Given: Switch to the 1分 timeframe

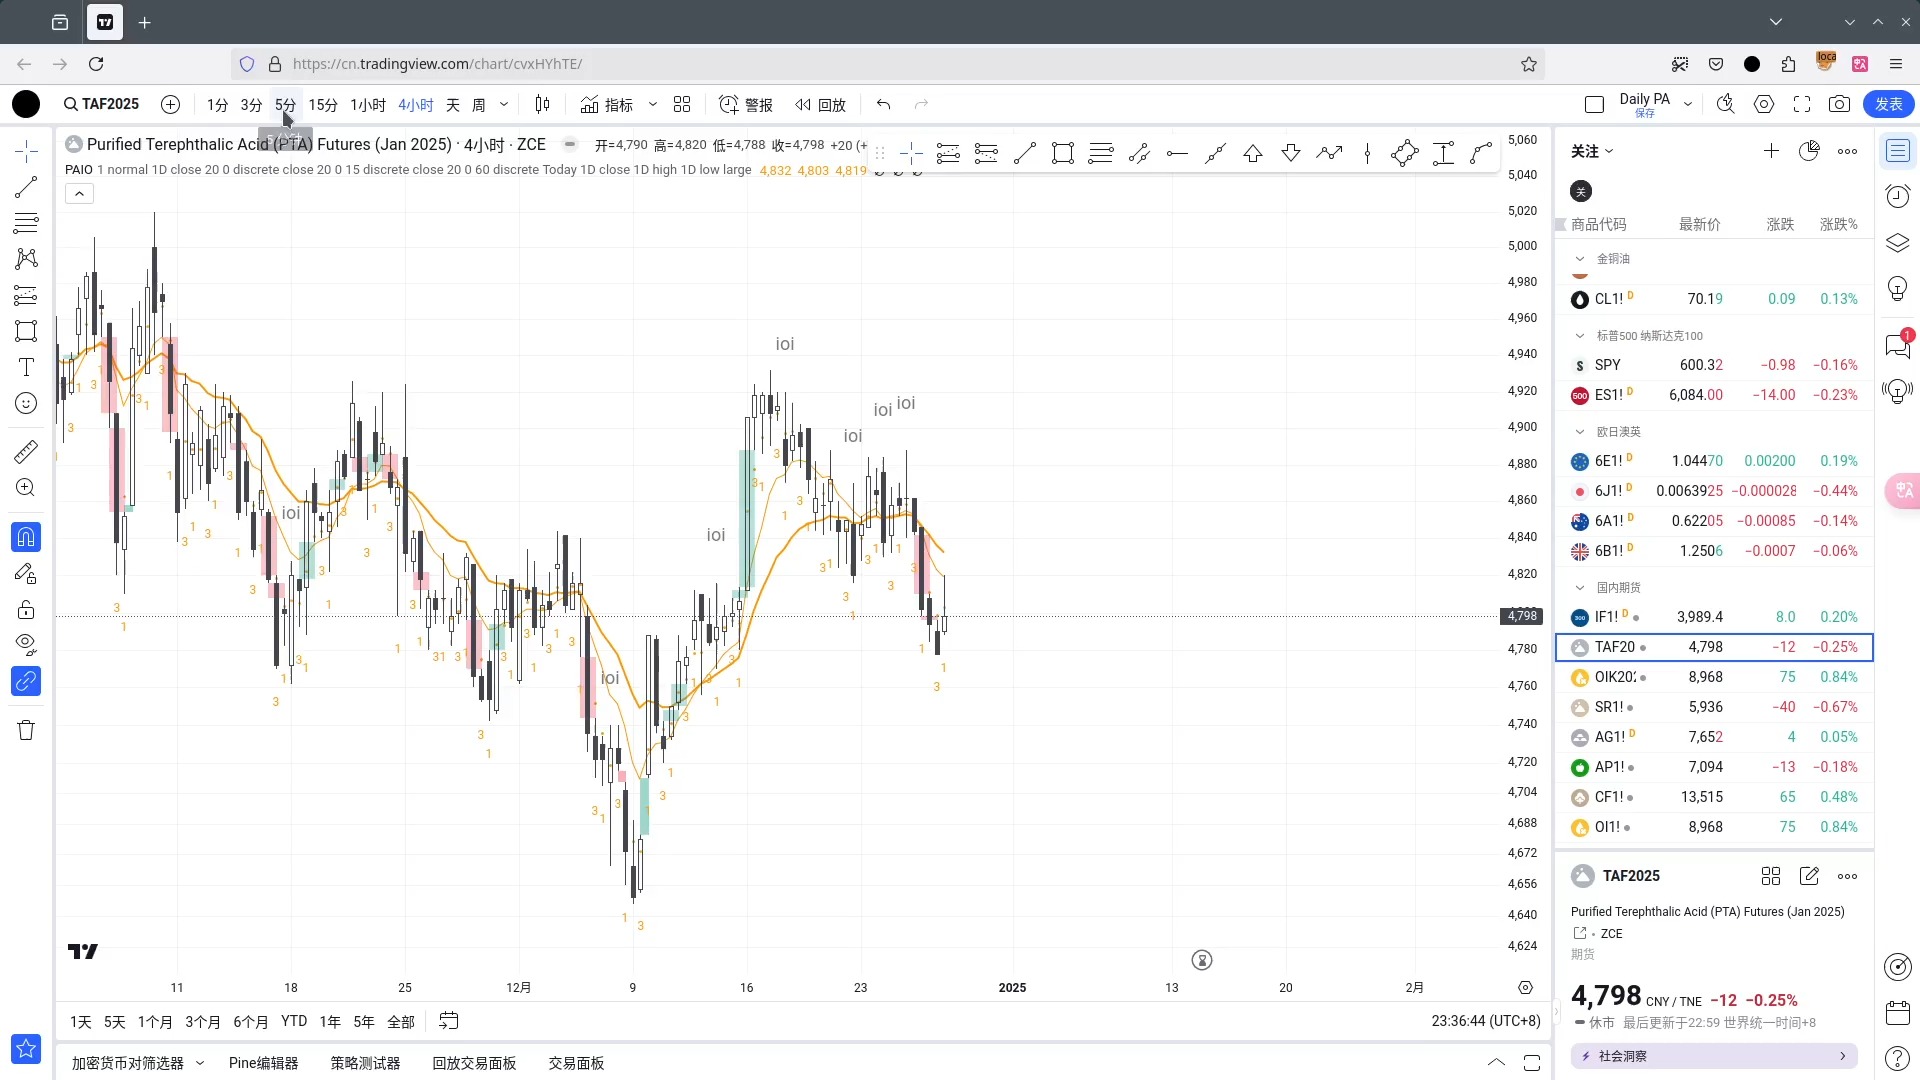Looking at the screenshot, I should click(217, 104).
